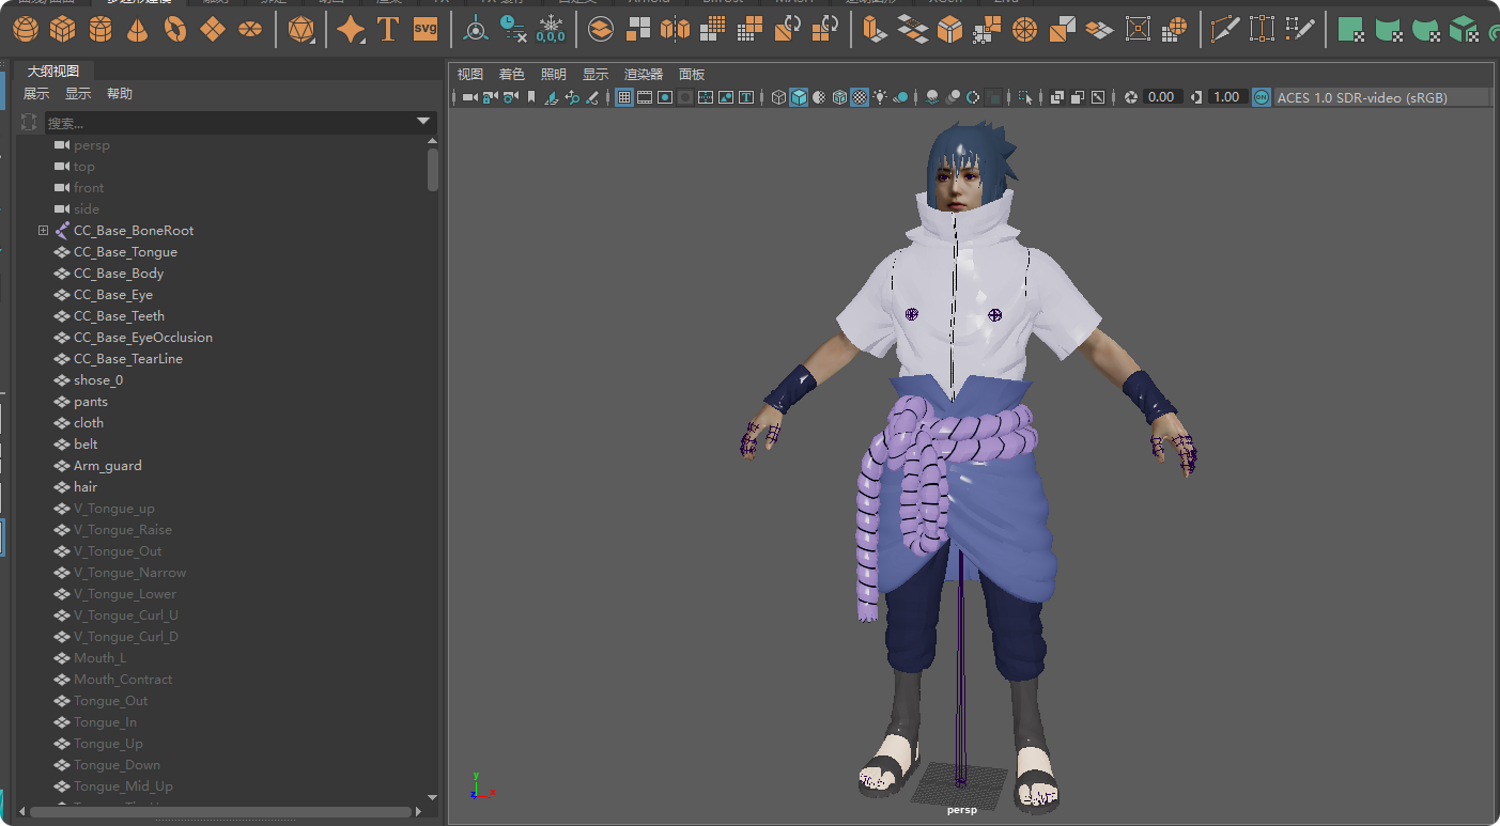Click the select camera icon in viewport toolbar
Screen dimensions: 1500x826
click(469, 97)
